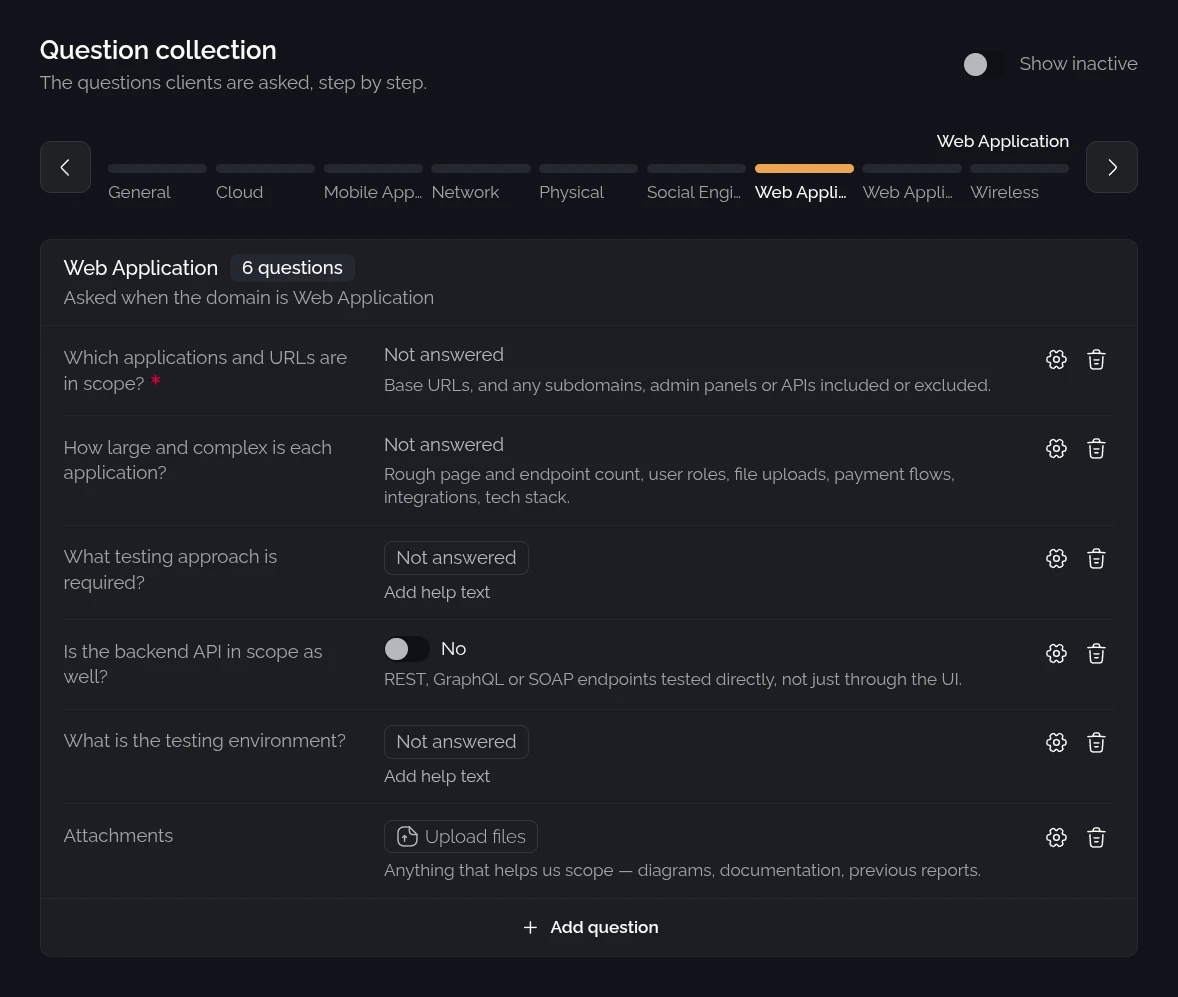Click help text beginning 'Base URLs, and any subdomains'
Screen dimensions: 1178x997
pos(687,385)
